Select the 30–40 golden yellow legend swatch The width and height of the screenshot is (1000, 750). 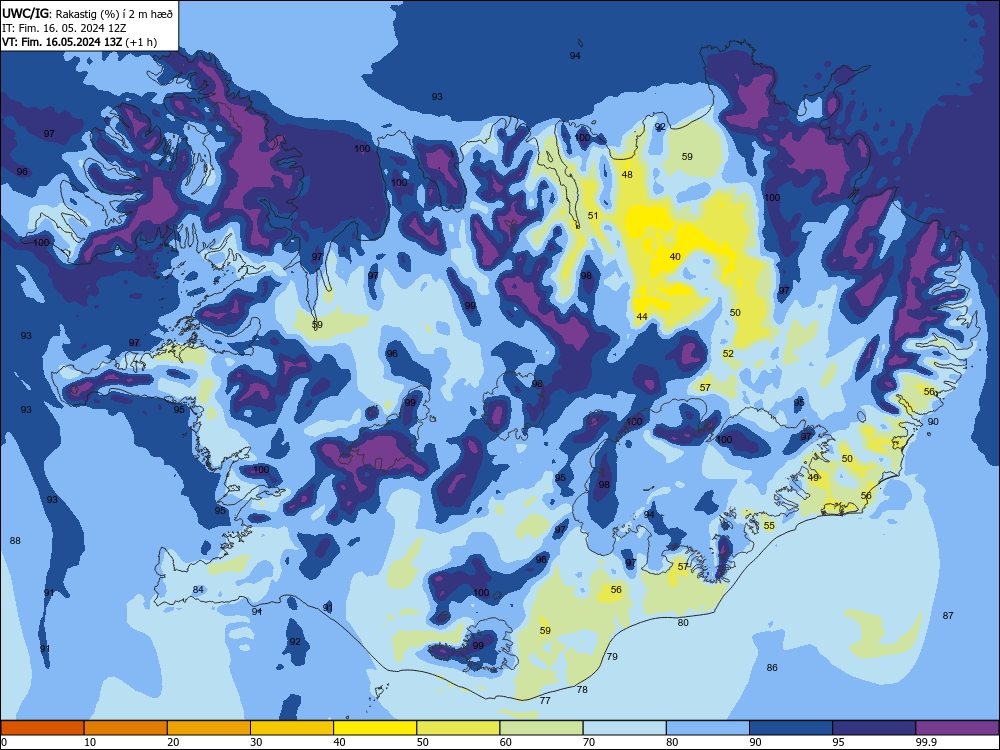292,728
